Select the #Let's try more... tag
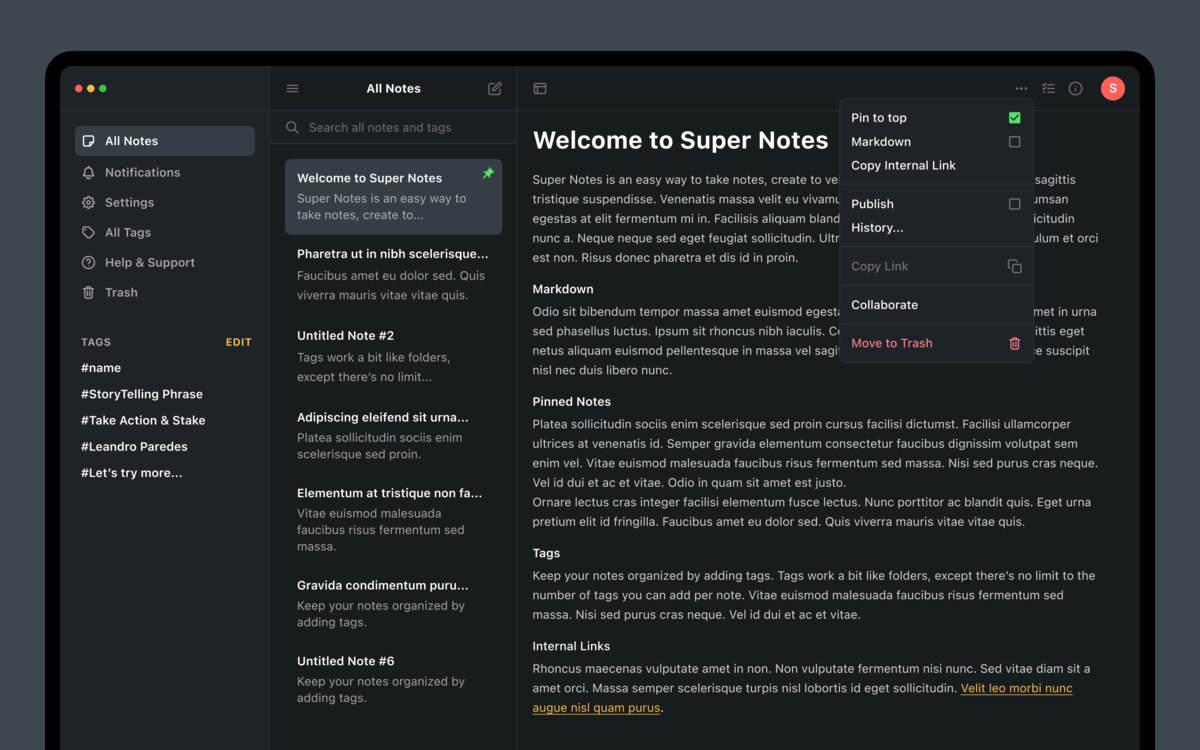Viewport: 1200px width, 750px height. [132, 473]
